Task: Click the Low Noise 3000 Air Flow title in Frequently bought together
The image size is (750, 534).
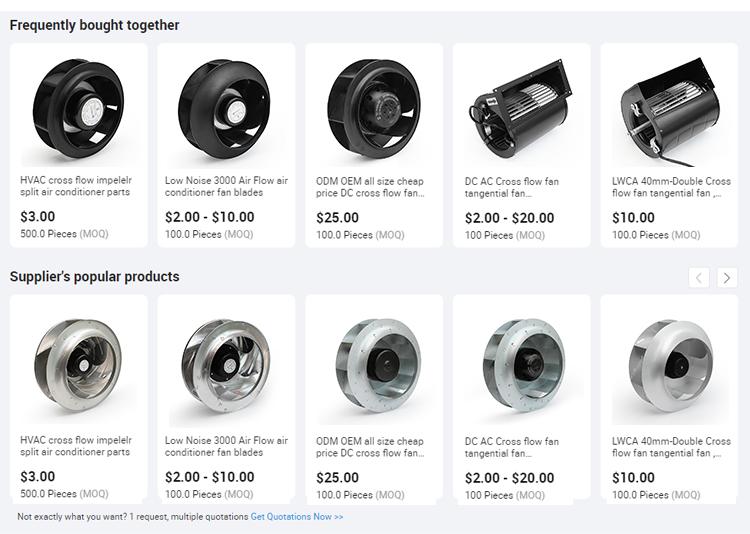Action: pos(226,187)
